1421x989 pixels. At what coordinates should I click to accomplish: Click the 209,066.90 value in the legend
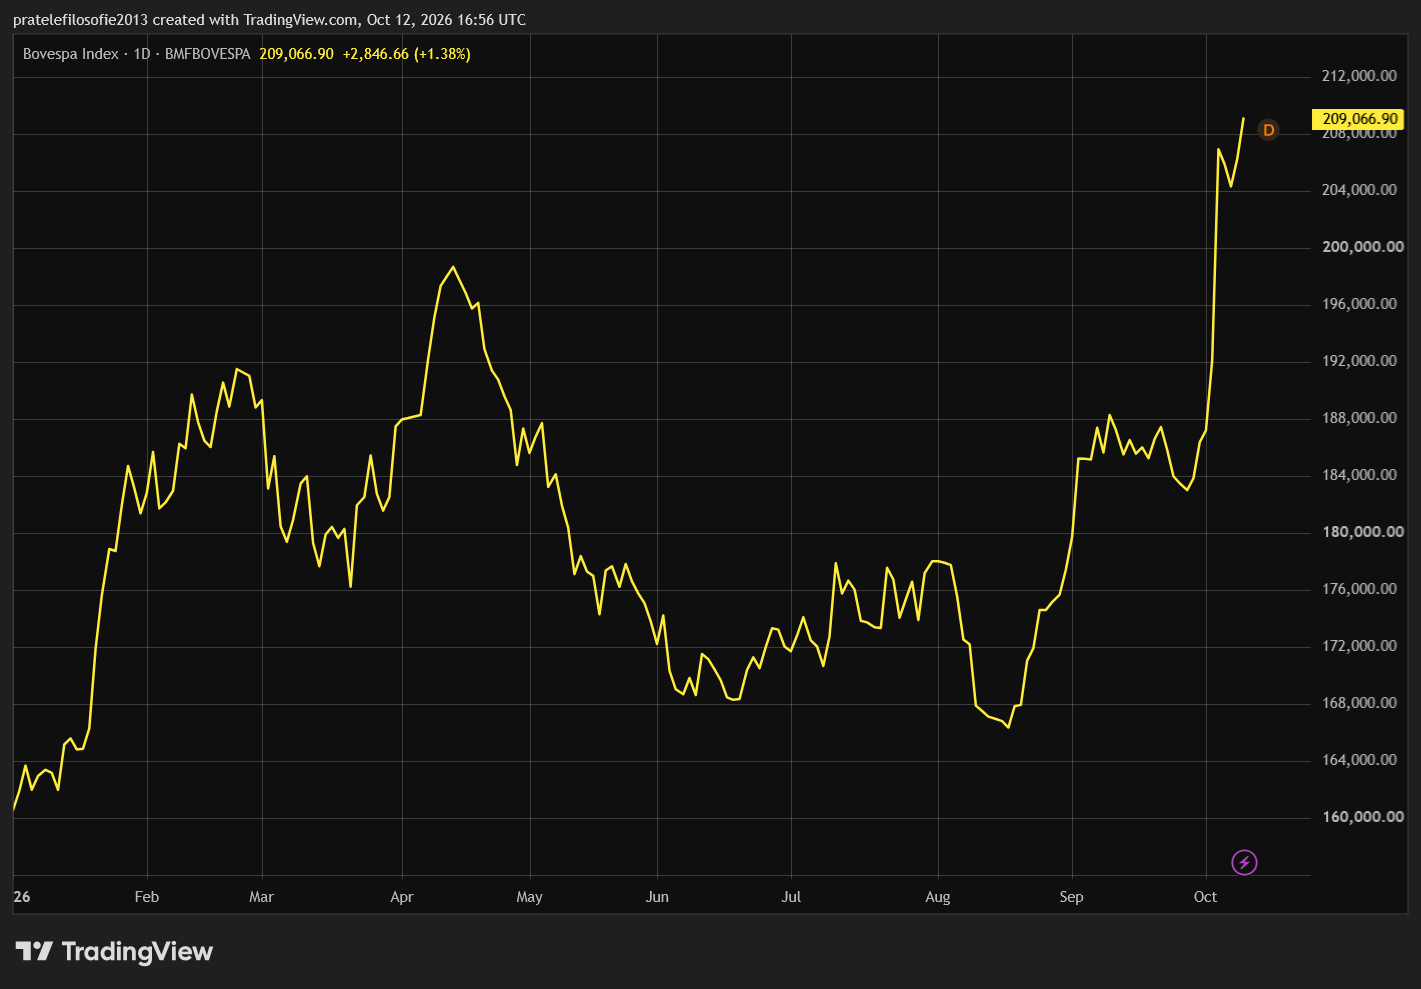point(296,54)
